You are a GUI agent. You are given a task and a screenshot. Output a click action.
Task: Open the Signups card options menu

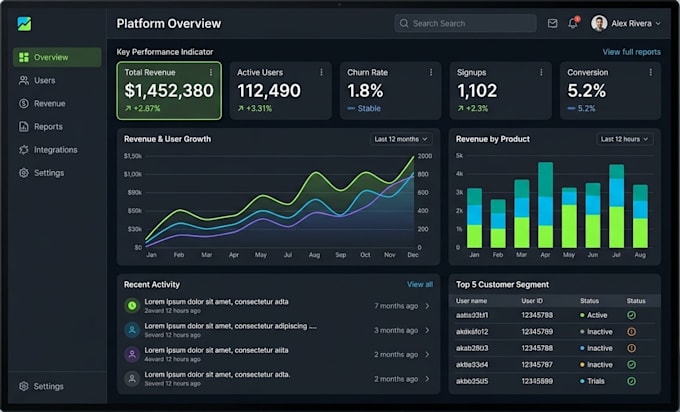pos(541,72)
